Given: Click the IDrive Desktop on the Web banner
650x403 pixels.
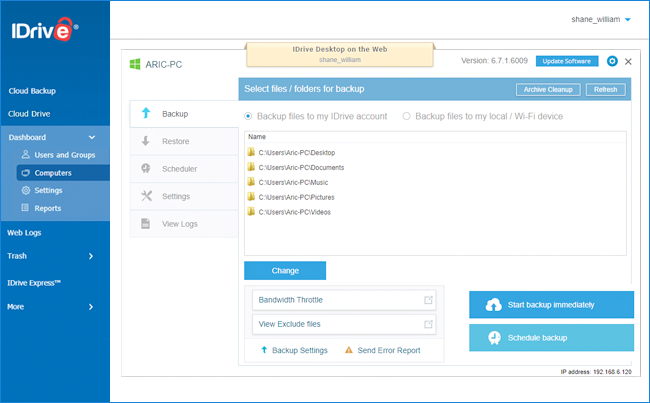Looking at the screenshot, I should (x=340, y=54).
